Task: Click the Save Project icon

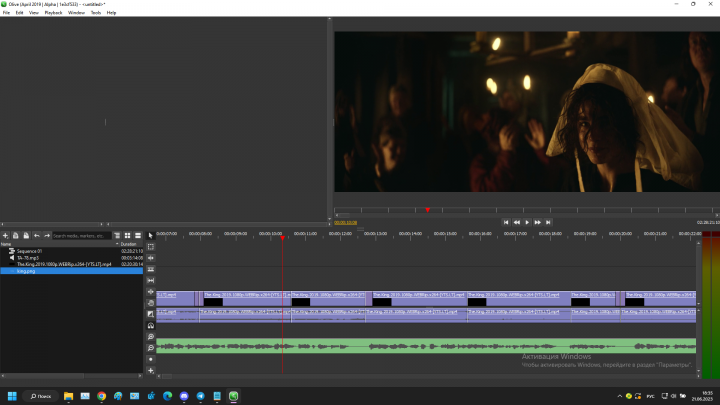Action: pyautogui.click(x=26, y=236)
